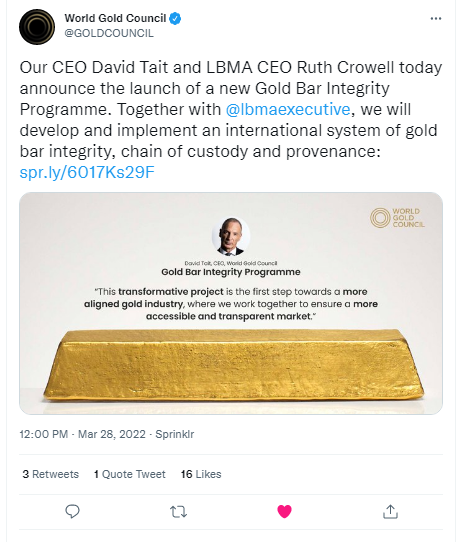The image size is (462, 542).
Task: Click the World Gold Council logo in image
Action: (397, 218)
